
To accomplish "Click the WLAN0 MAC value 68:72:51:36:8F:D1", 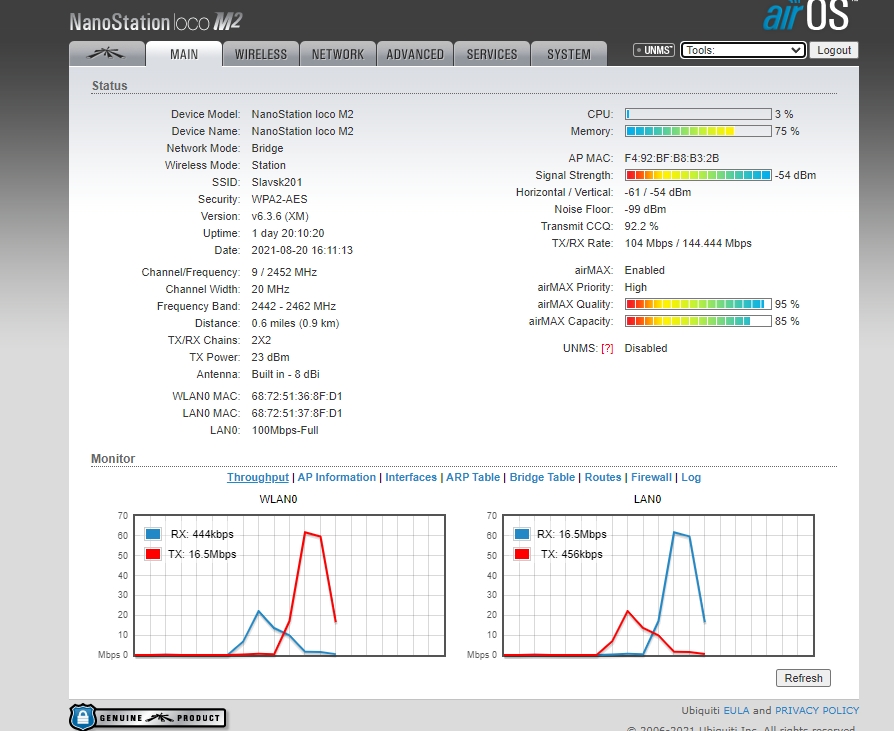I will (296, 396).
